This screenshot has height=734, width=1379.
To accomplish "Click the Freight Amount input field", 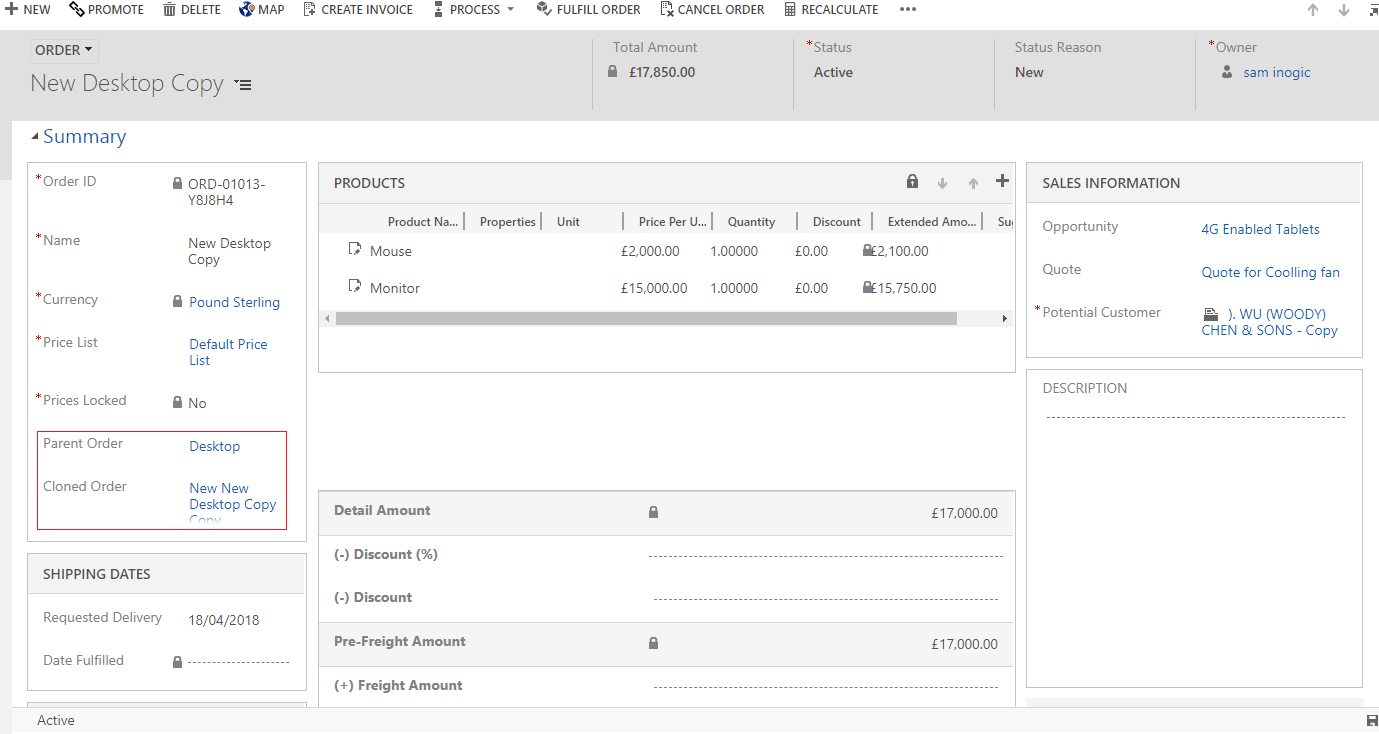I will 825,686.
